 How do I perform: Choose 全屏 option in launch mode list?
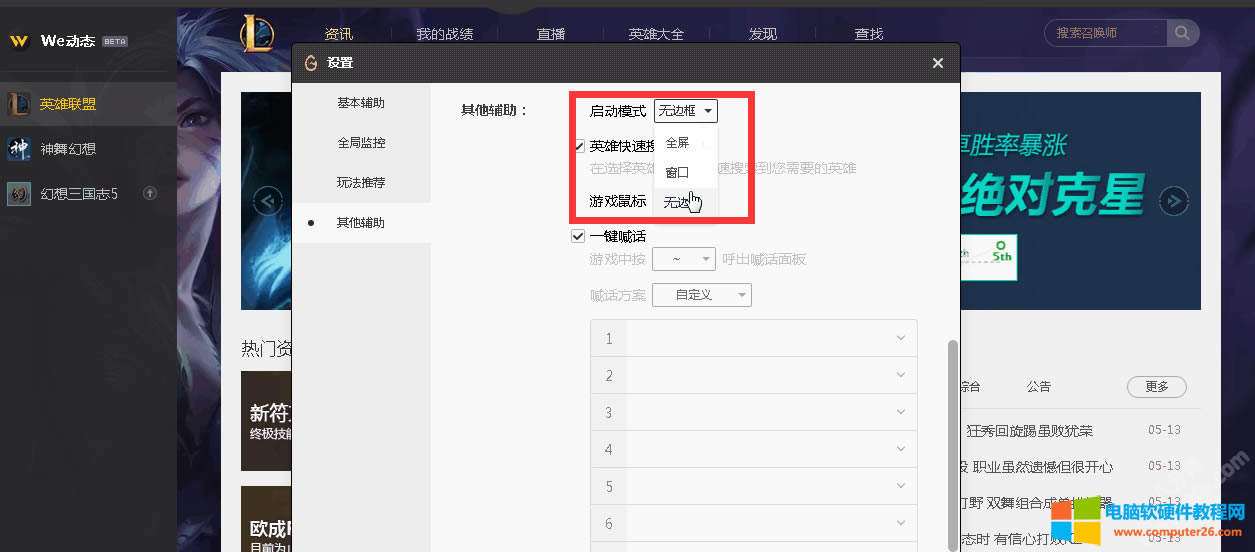pyautogui.click(x=685, y=143)
